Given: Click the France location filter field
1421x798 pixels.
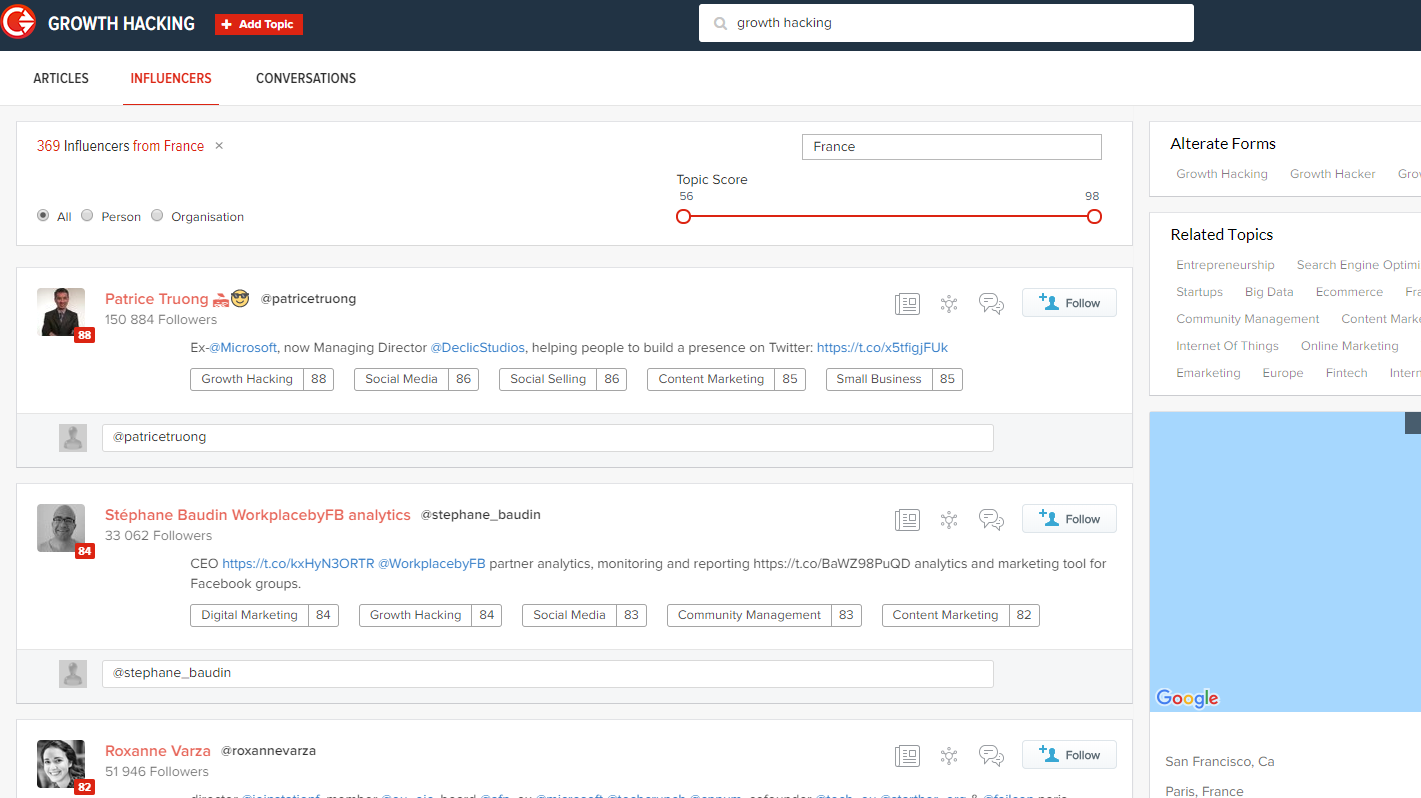Looking at the screenshot, I should [x=952, y=147].
